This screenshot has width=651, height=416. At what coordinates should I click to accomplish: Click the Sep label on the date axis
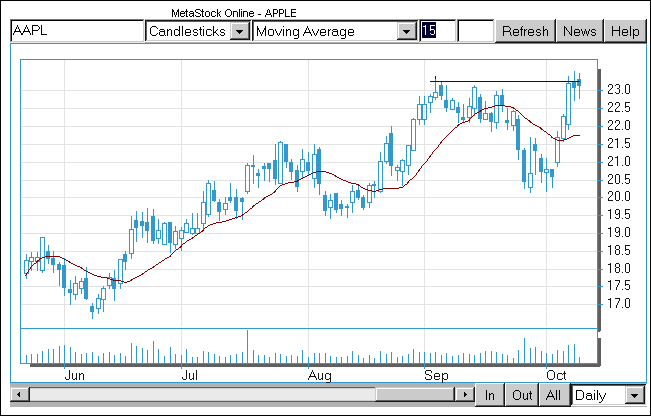[436, 376]
